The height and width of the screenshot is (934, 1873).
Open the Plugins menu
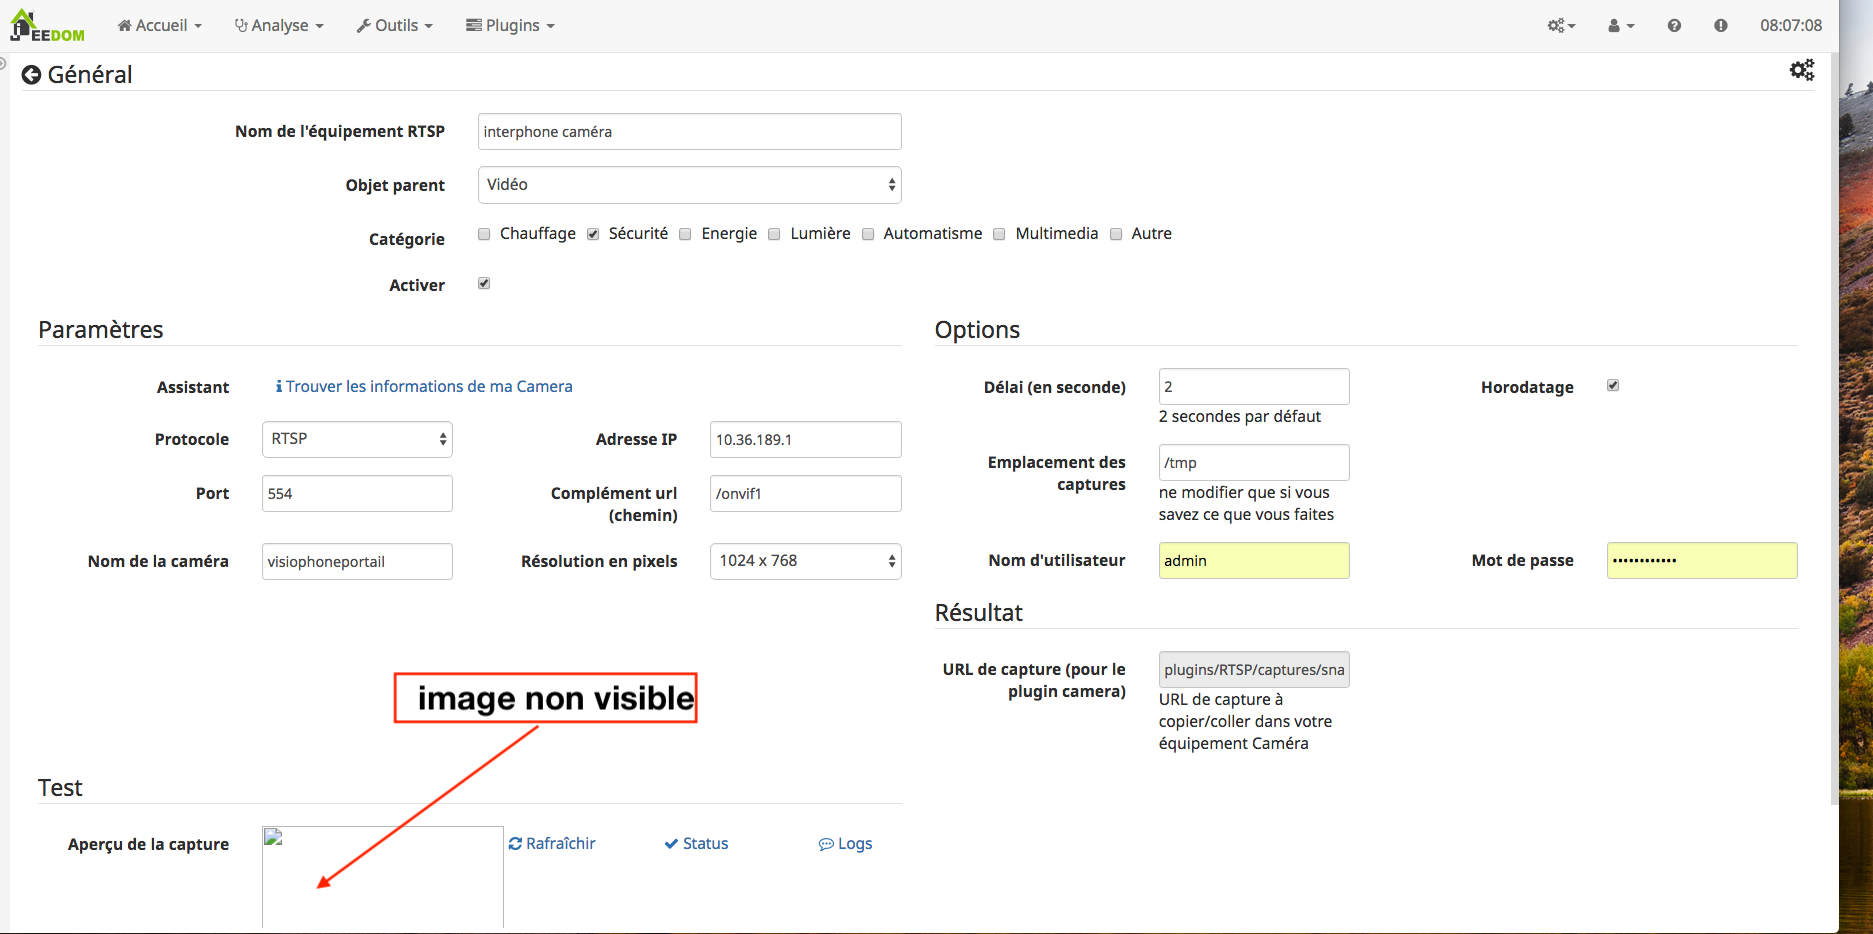[x=510, y=26]
